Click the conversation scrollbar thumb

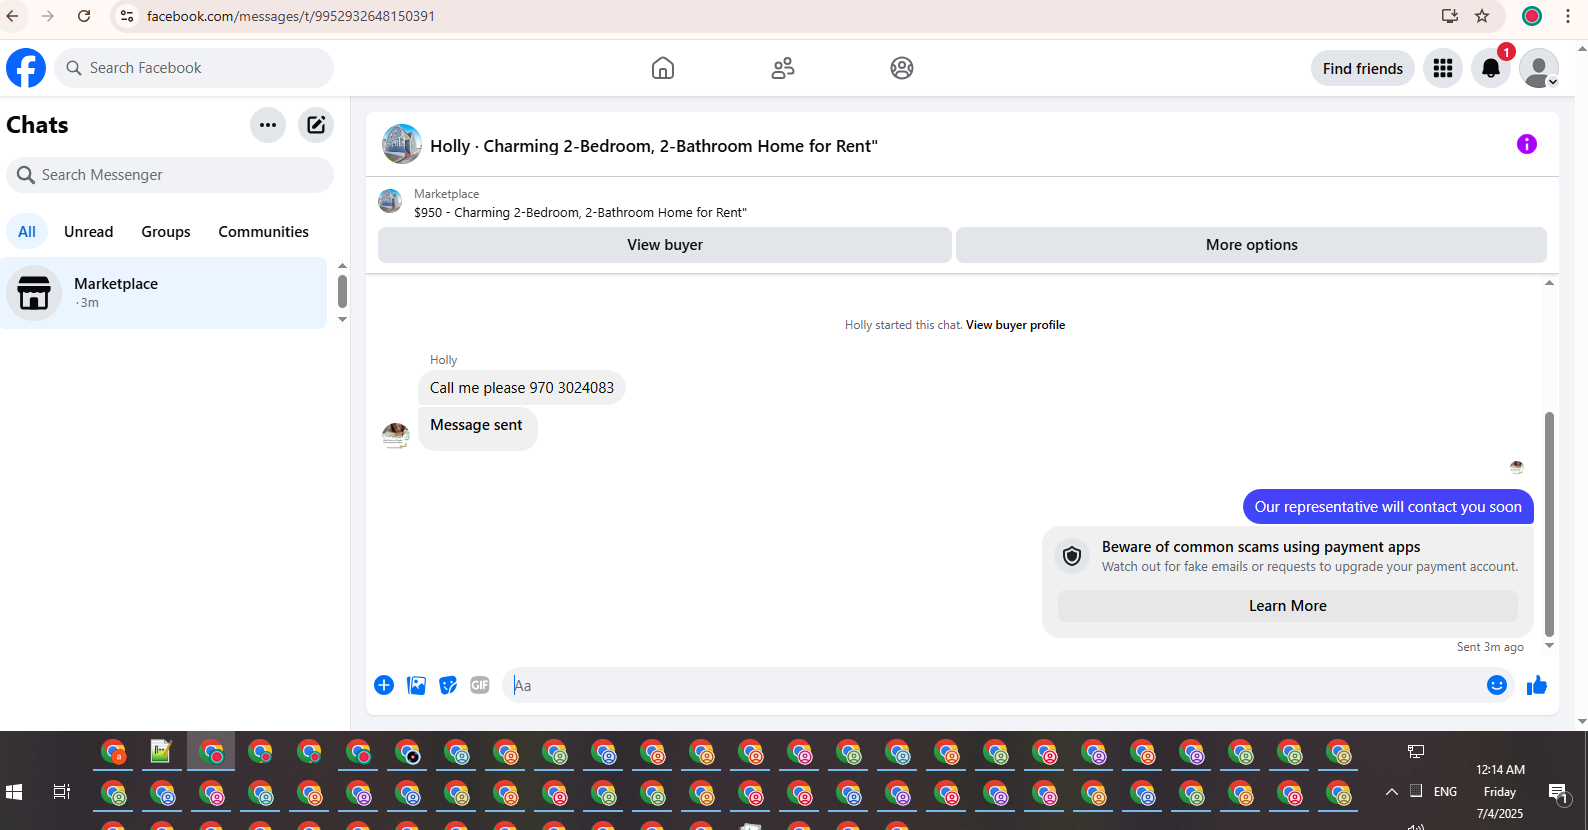coord(1549,524)
